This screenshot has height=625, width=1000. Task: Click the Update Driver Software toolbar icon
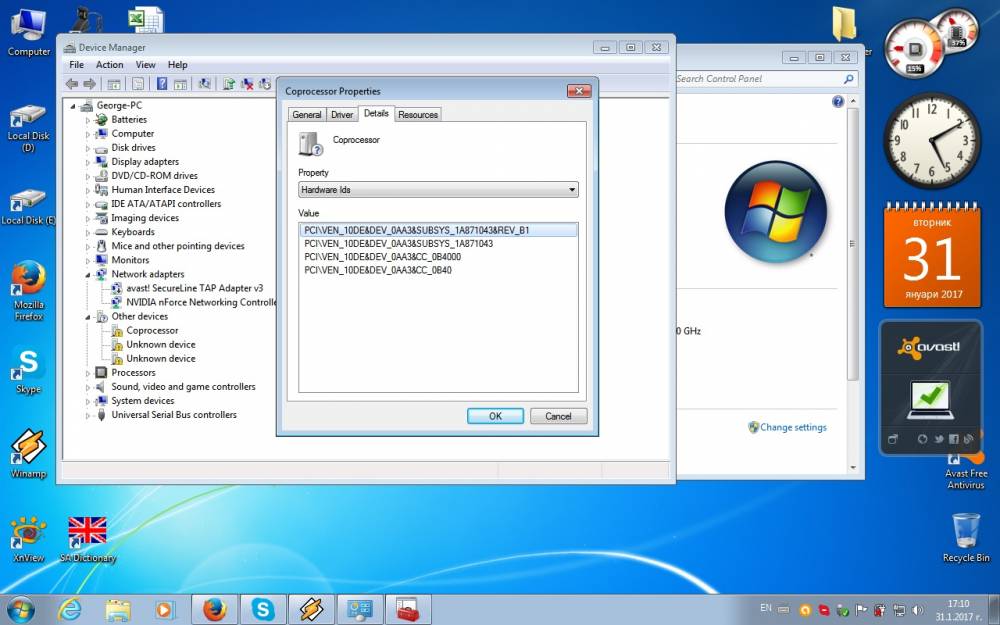229,84
